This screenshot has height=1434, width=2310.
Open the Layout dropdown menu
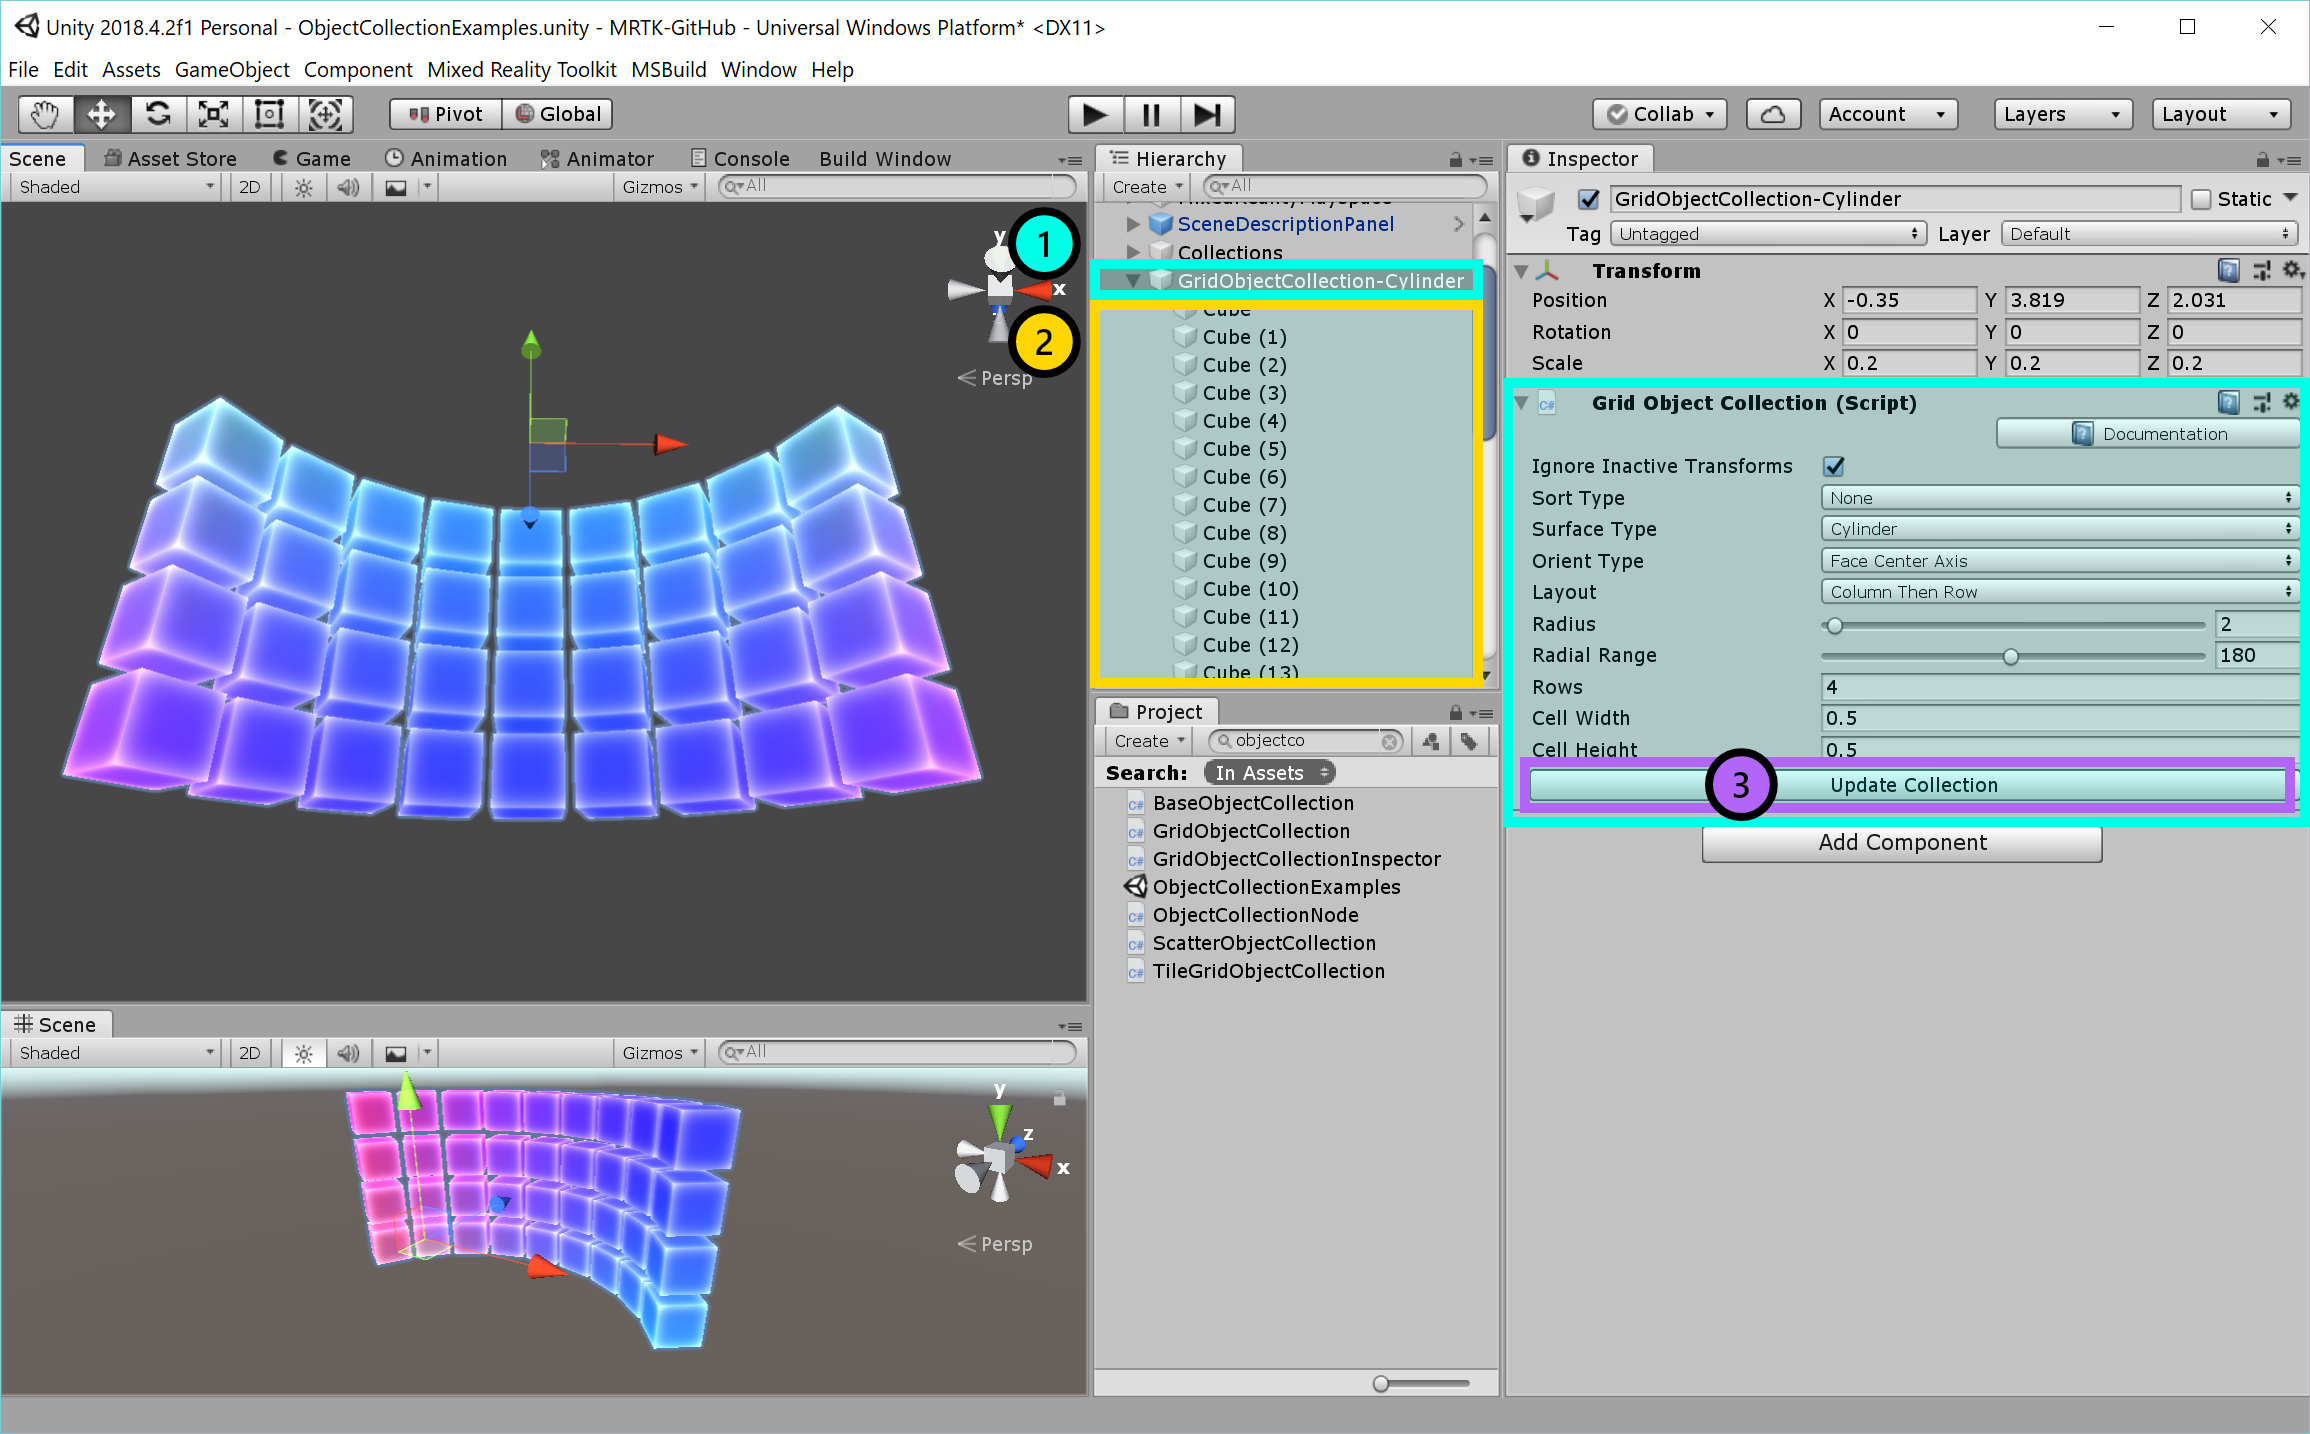[2056, 591]
